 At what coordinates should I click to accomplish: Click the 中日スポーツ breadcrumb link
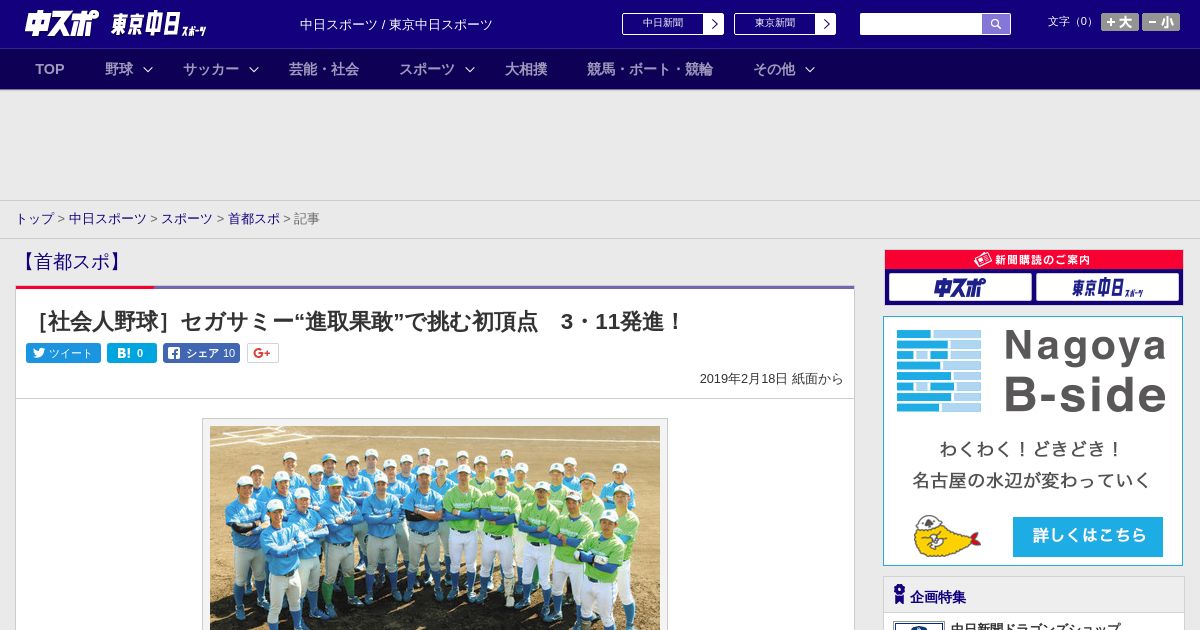(x=108, y=218)
